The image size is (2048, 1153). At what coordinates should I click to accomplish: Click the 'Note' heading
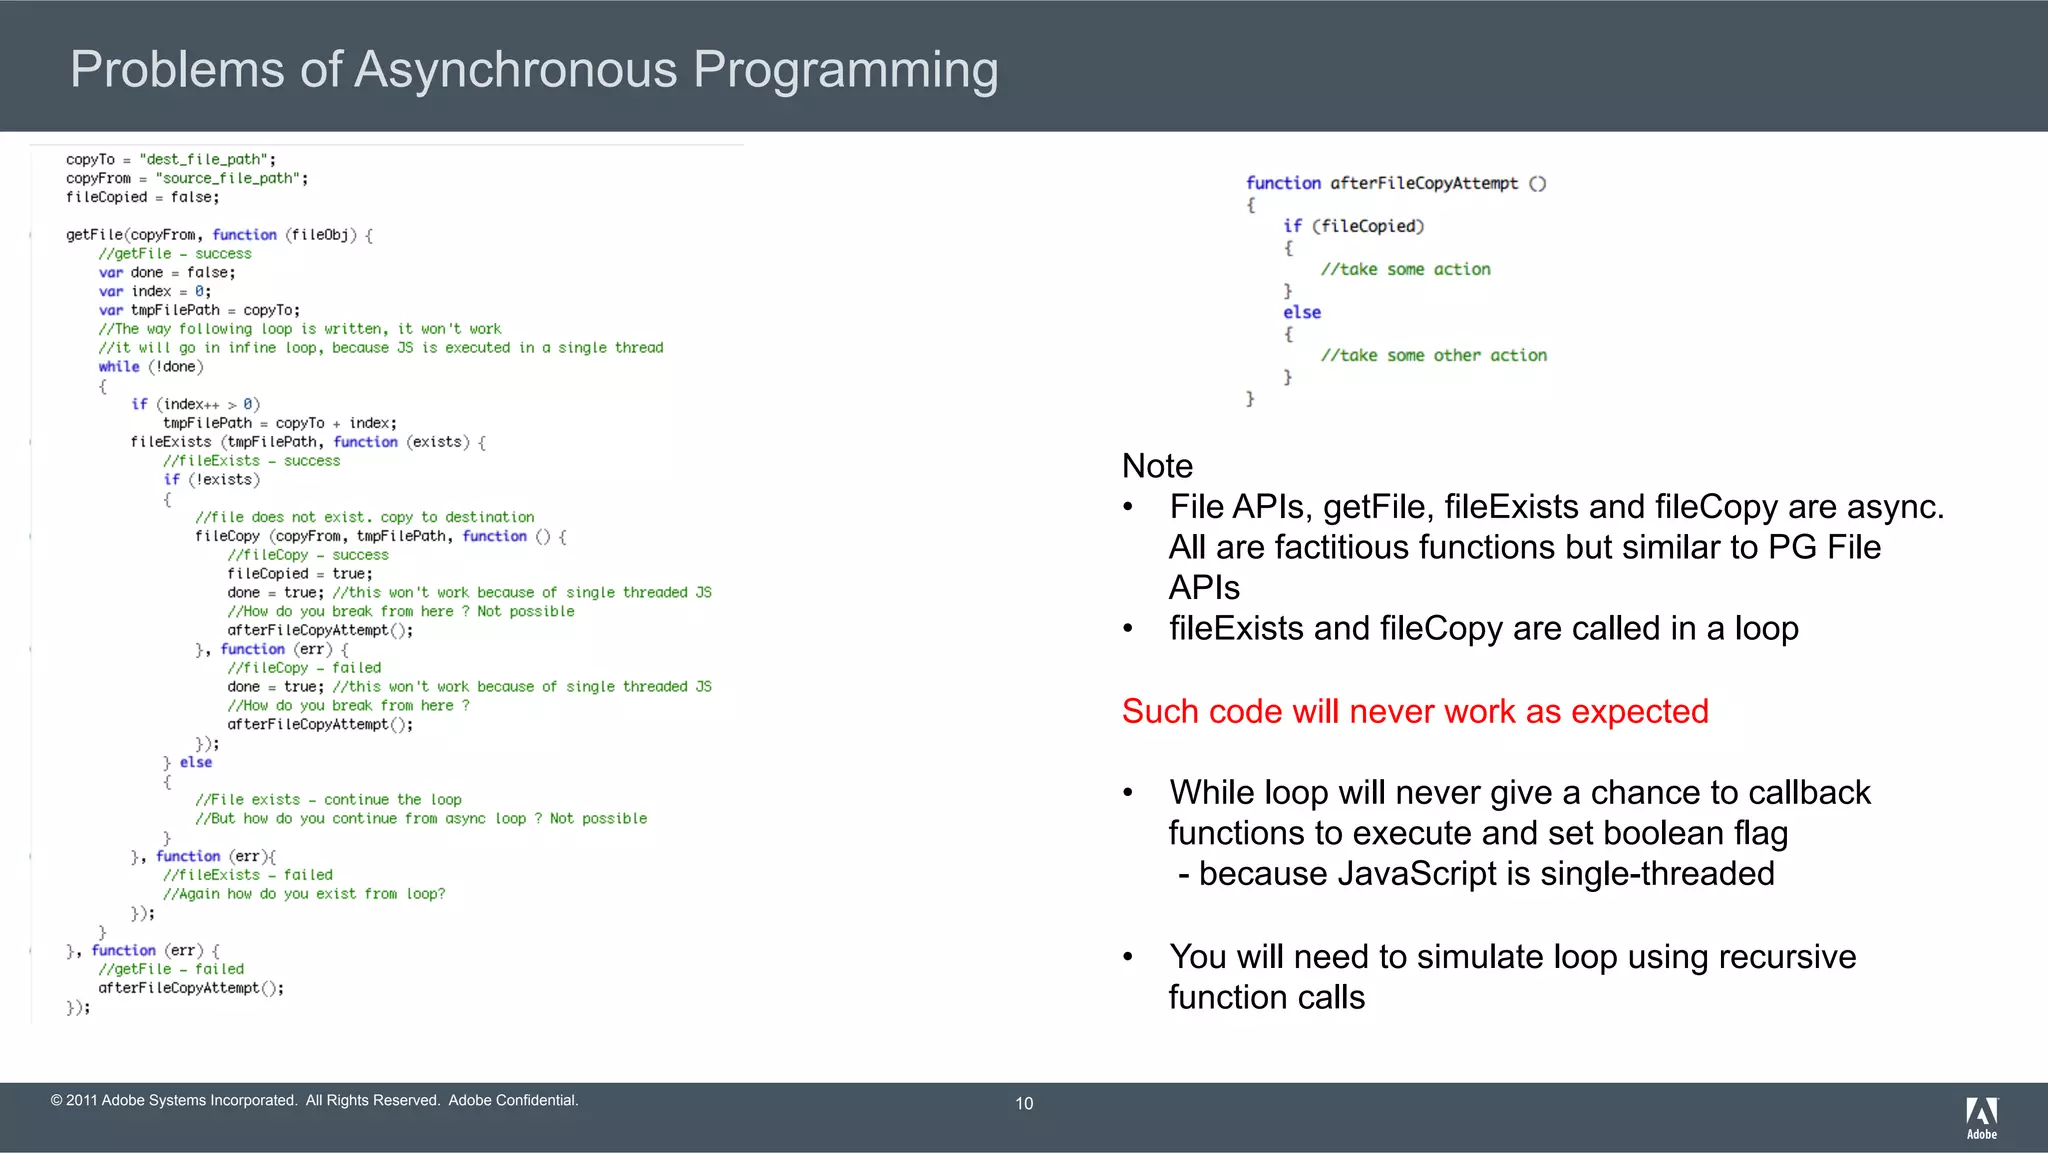point(1157,466)
